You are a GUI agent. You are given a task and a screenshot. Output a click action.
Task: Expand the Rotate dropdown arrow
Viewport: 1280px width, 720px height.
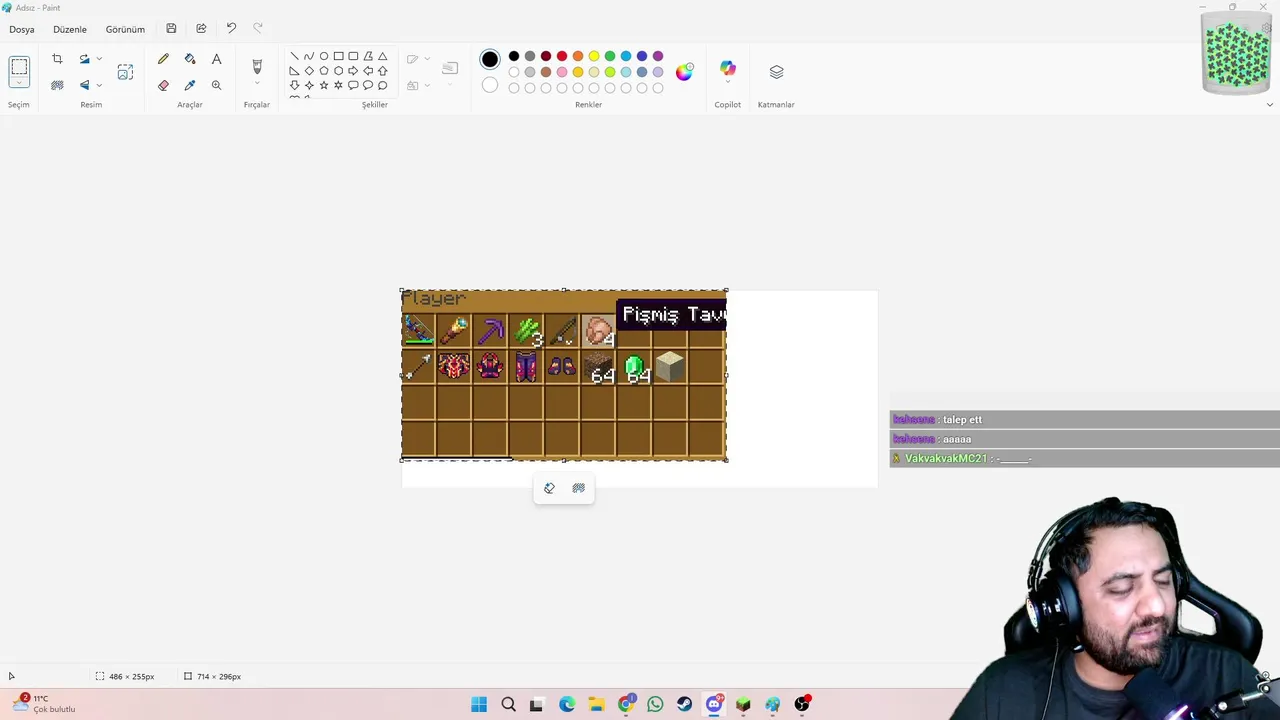click(x=99, y=59)
